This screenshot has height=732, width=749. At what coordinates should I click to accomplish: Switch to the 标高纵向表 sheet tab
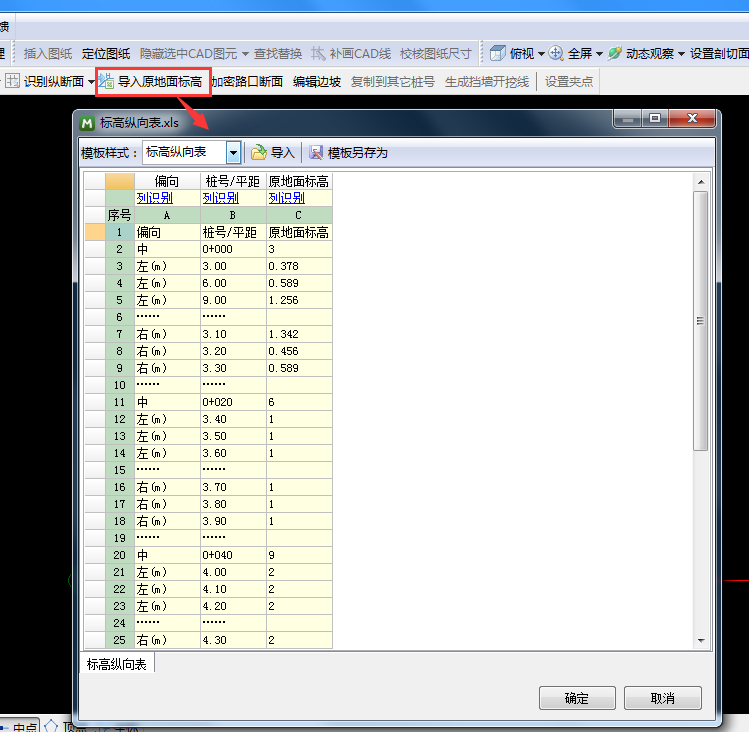pyautogui.click(x=117, y=664)
